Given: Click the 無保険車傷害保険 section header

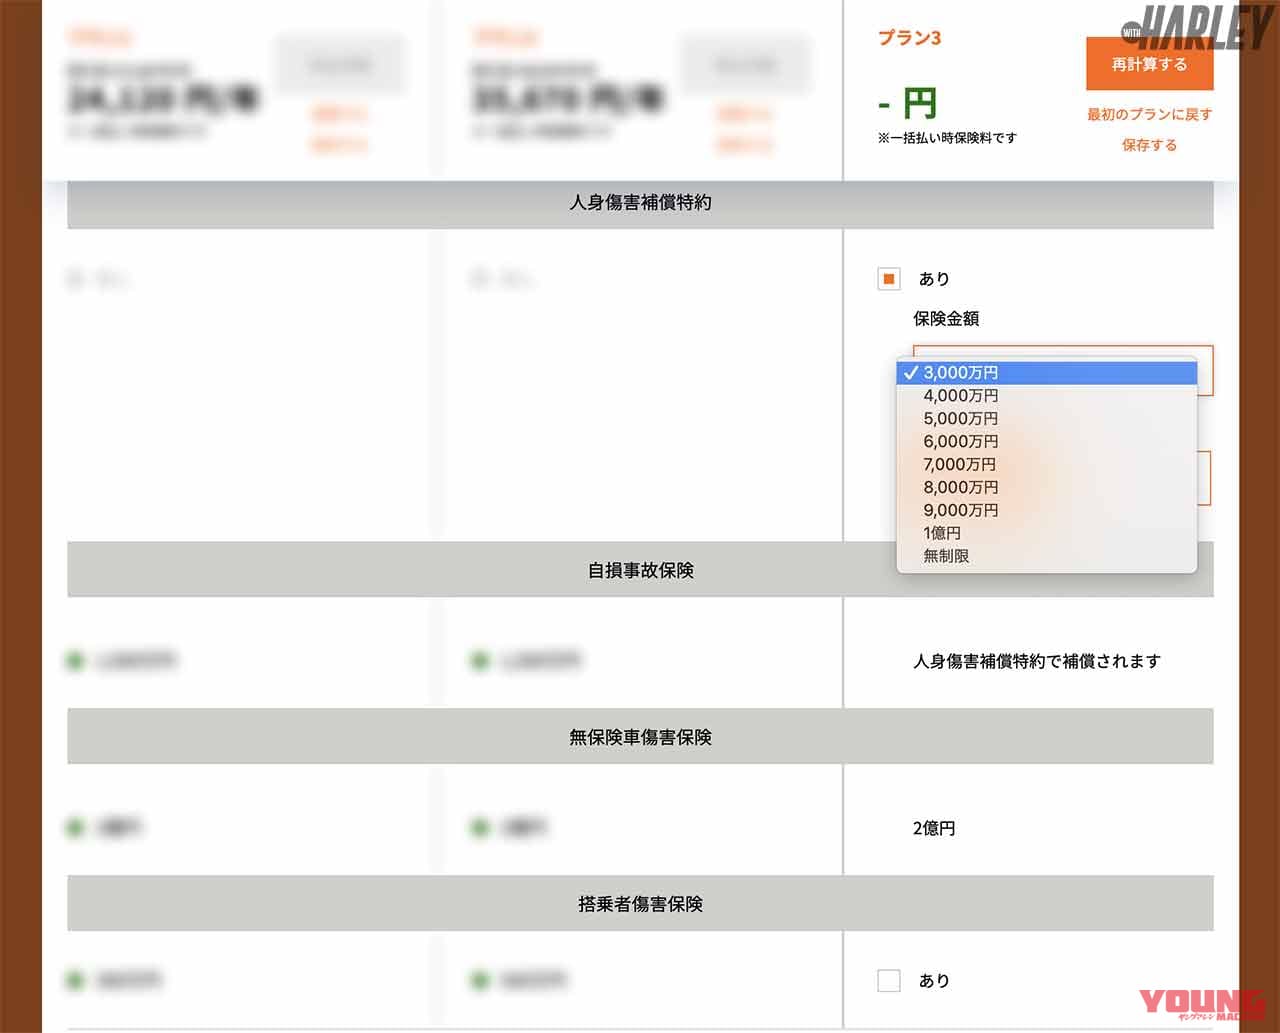Looking at the screenshot, I should pos(640,737).
